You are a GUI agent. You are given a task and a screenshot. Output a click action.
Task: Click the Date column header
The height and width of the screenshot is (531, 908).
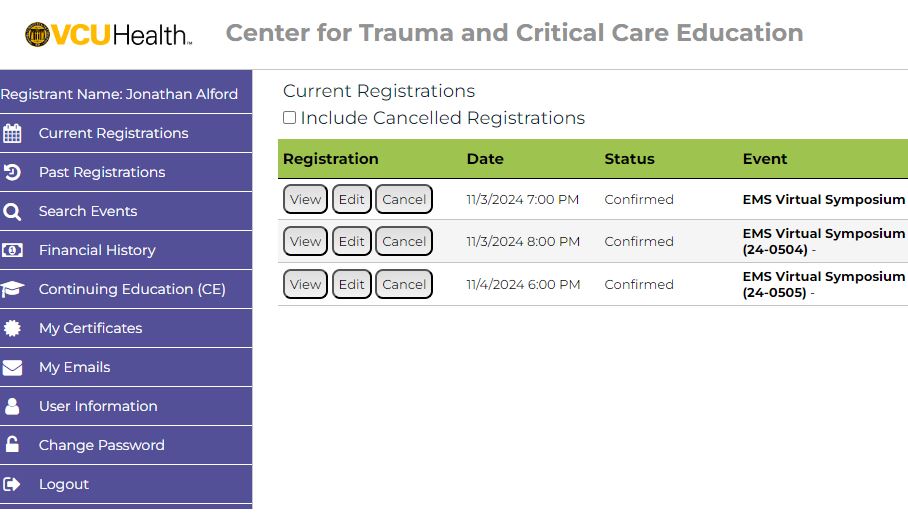click(485, 159)
